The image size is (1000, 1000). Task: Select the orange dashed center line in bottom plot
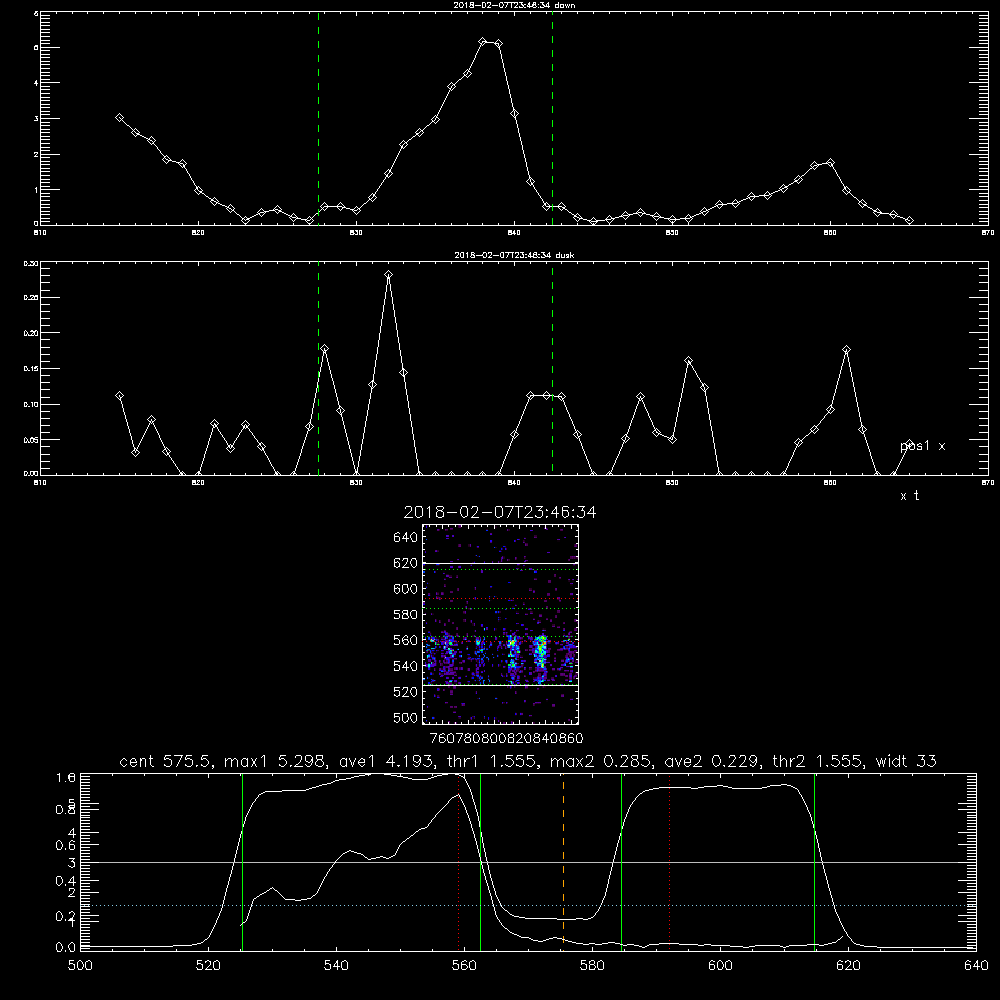[563, 861]
